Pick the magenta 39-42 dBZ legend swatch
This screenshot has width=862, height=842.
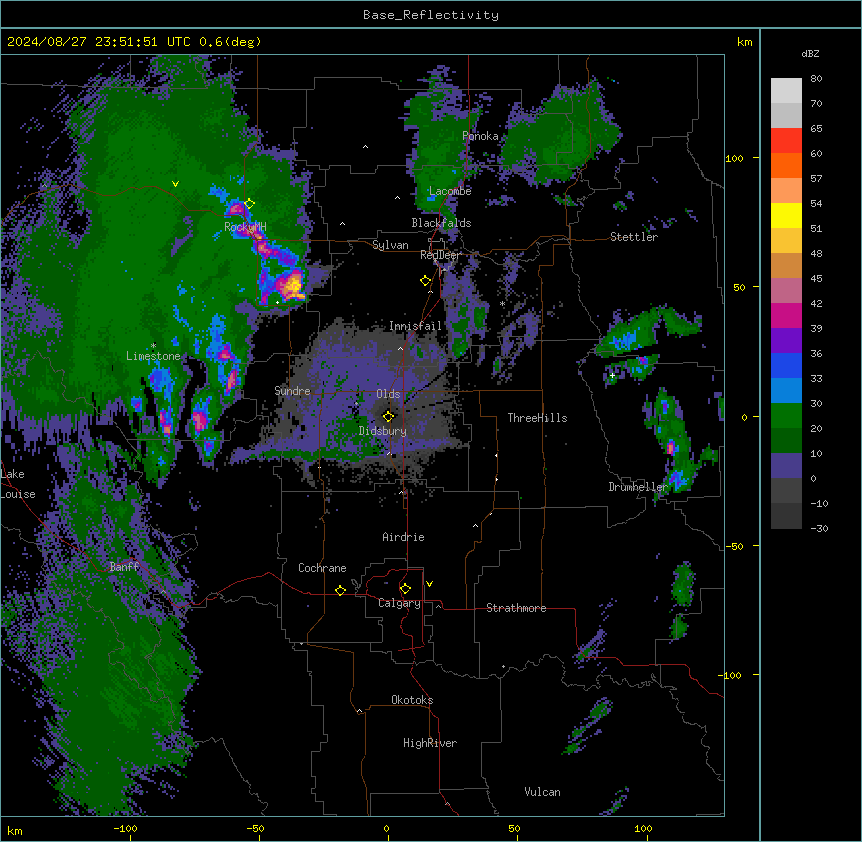786,315
